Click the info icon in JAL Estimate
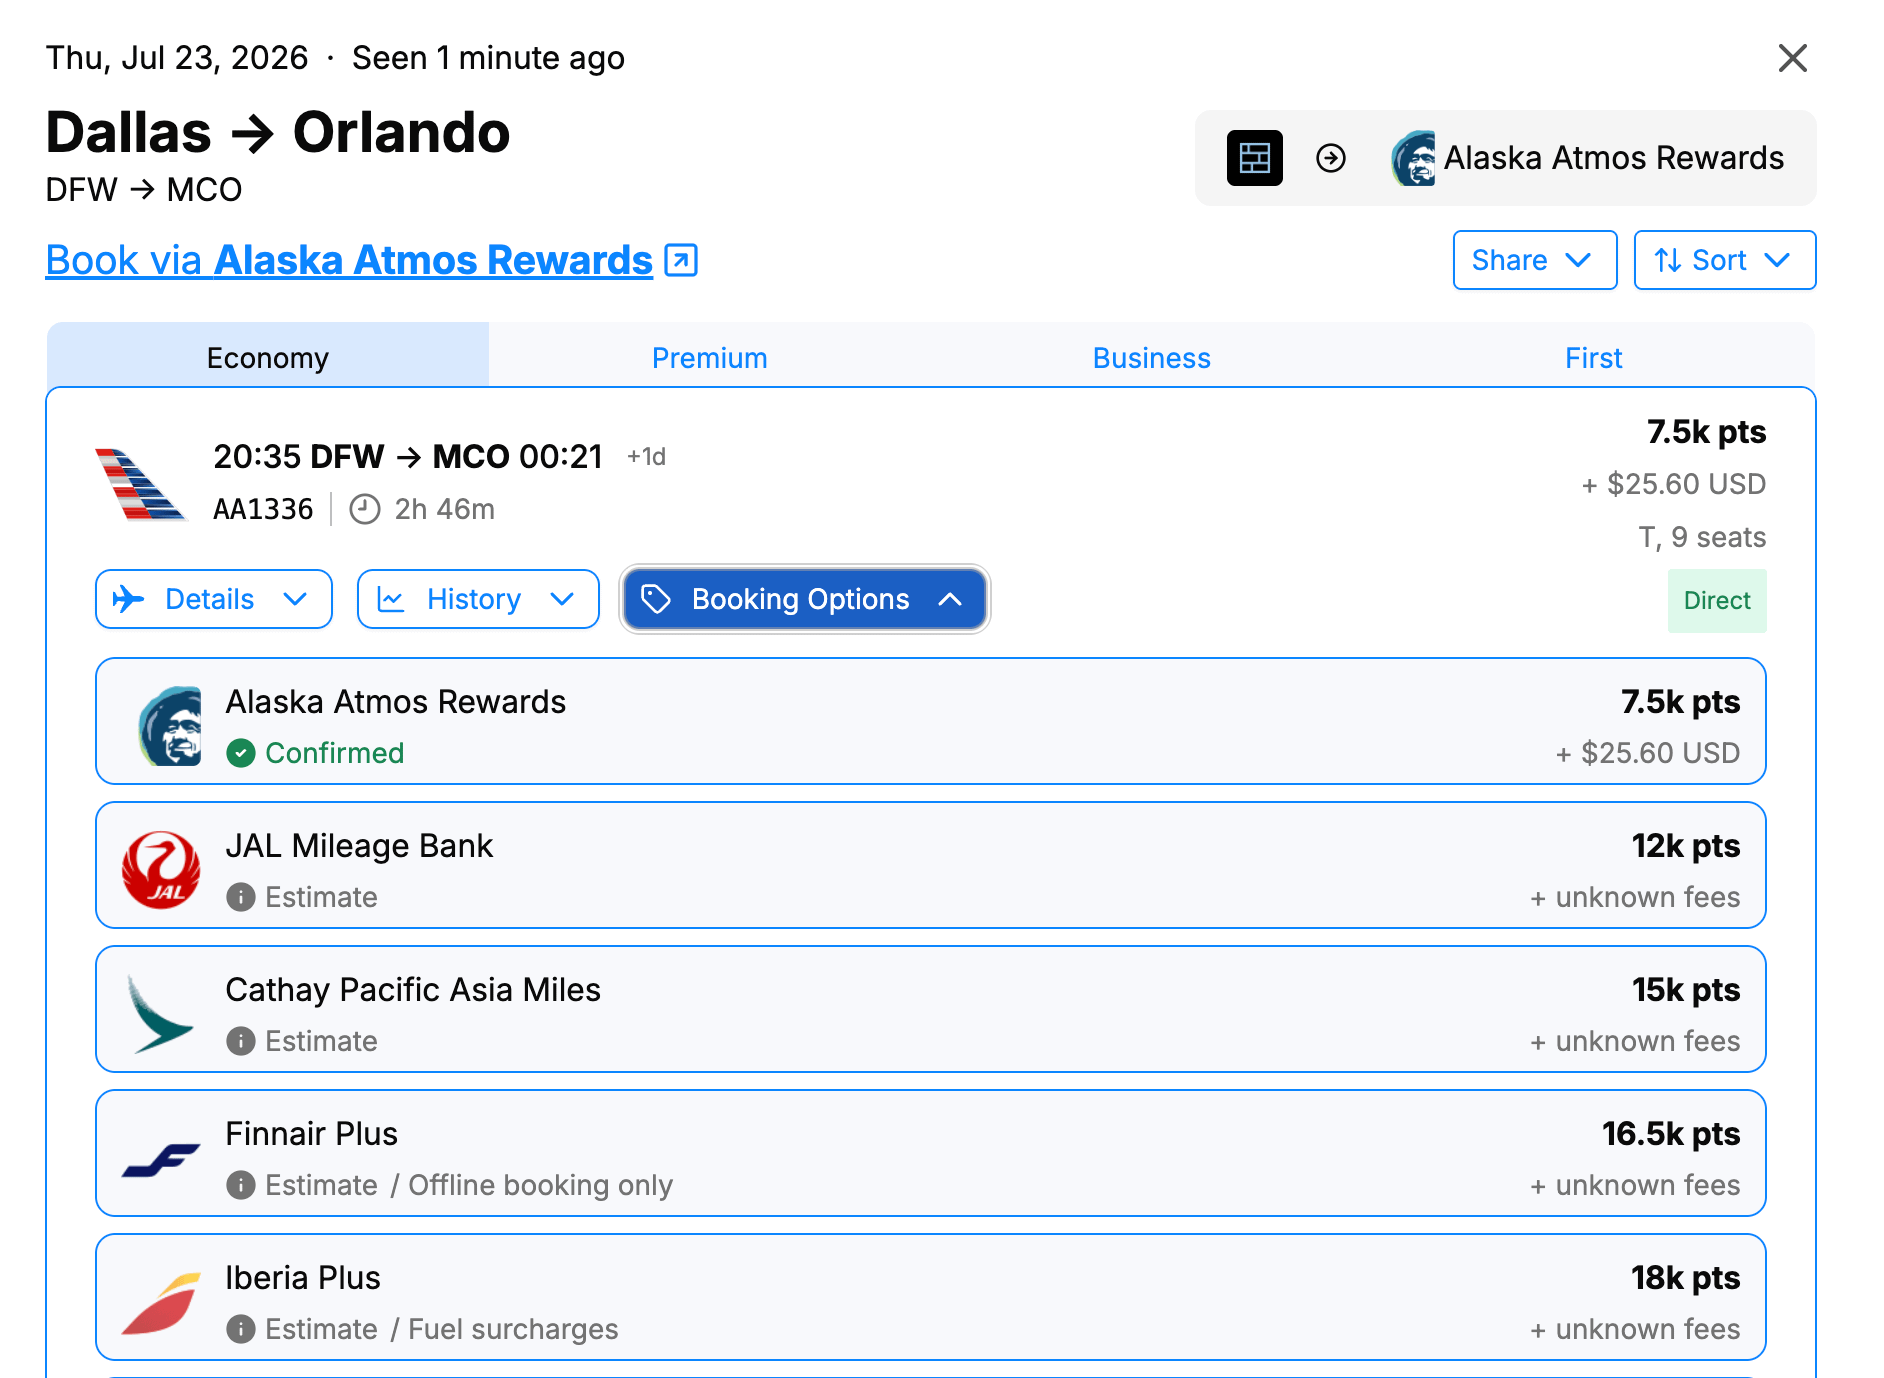Screen dimensions: 1884x1378 pos(240,897)
